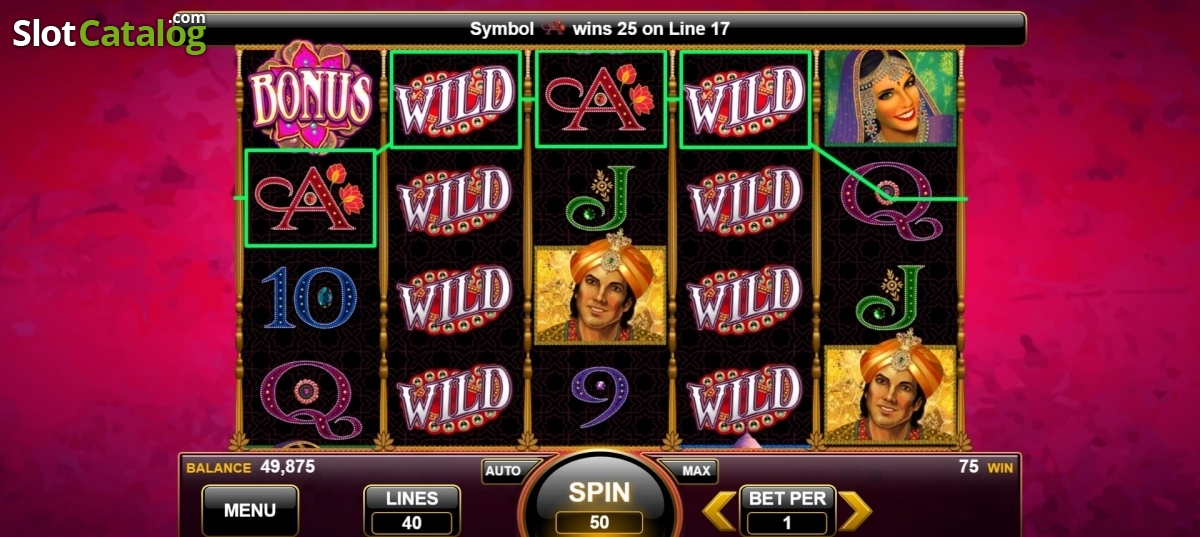Click the top WILD symbol on reel two

(455, 99)
